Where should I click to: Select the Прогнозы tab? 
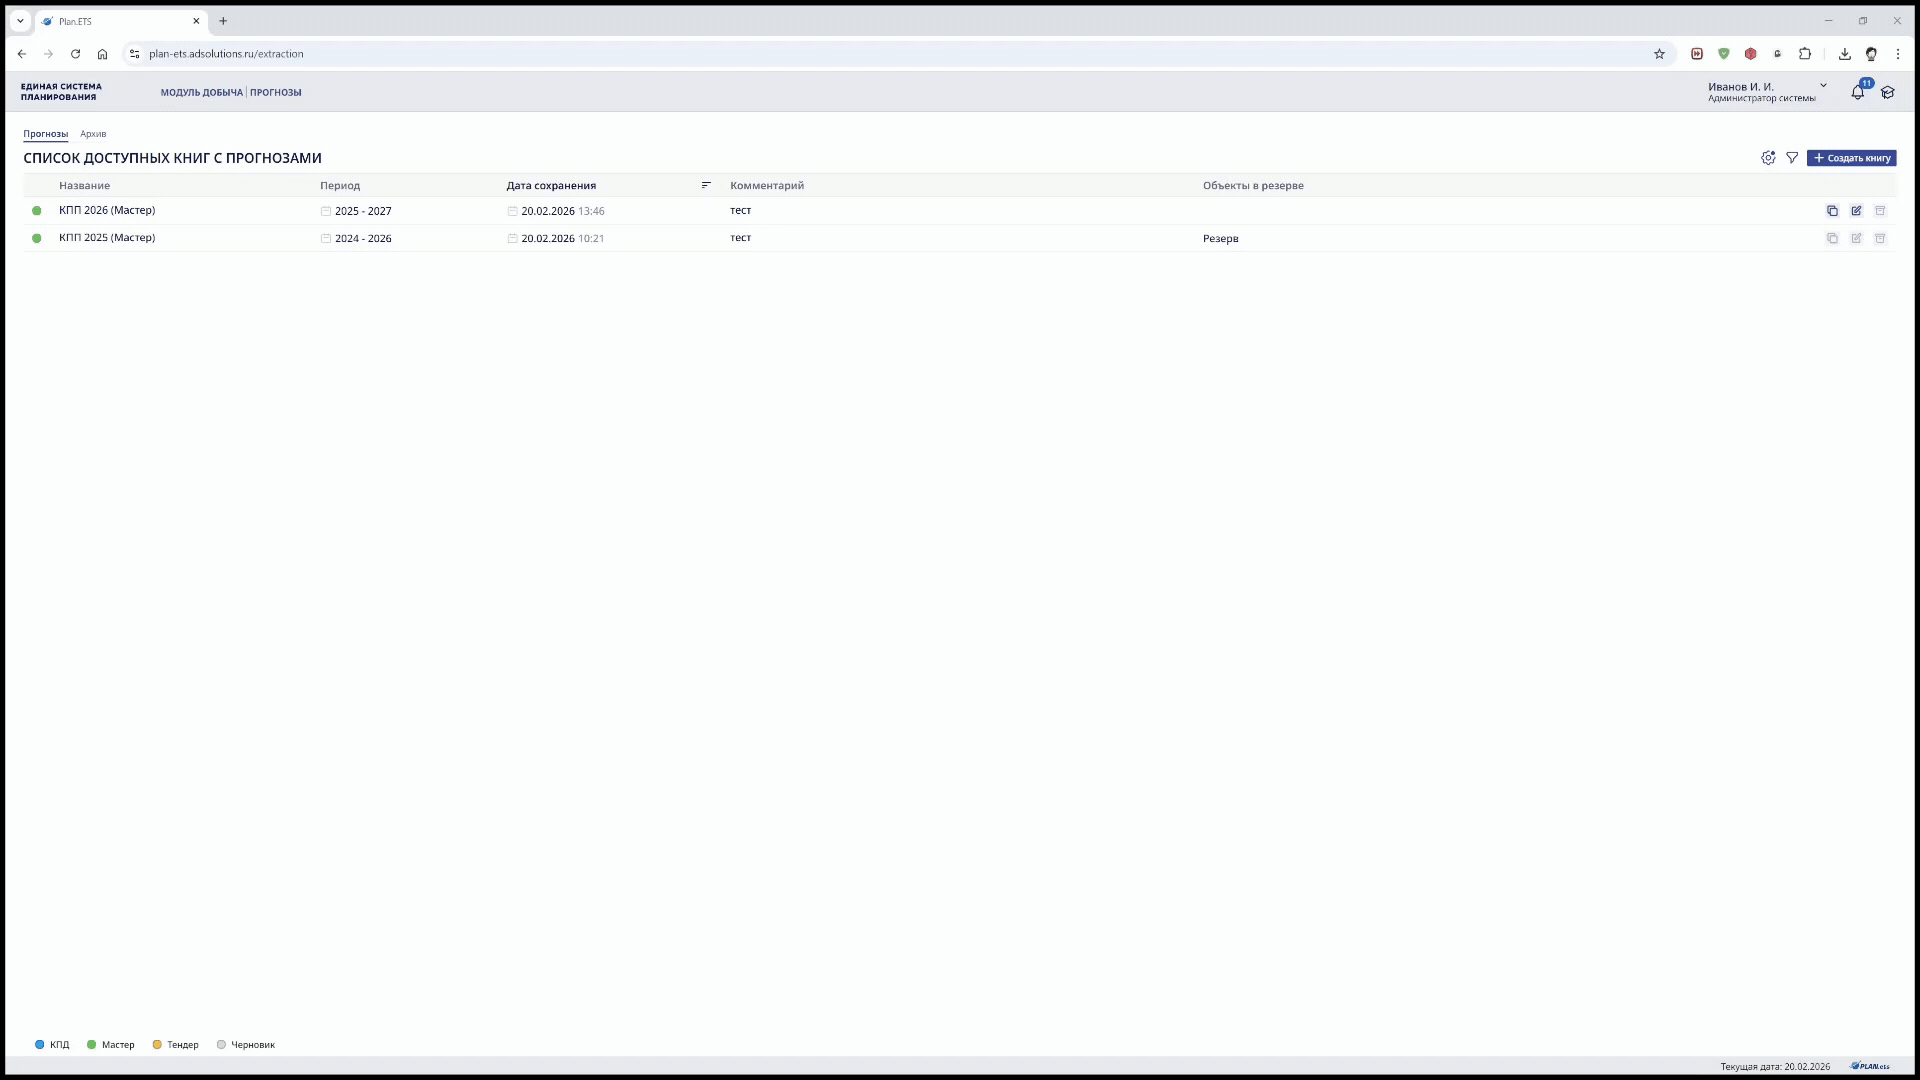(x=46, y=134)
